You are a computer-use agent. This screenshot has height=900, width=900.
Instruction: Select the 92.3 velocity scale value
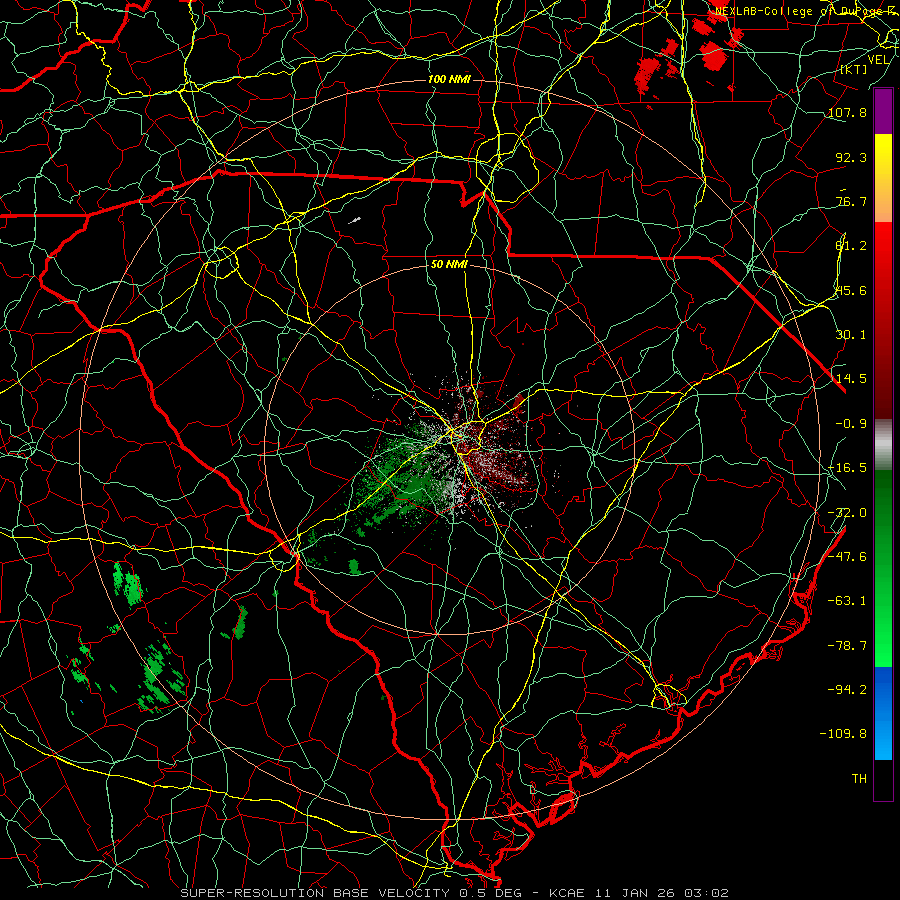(851, 157)
